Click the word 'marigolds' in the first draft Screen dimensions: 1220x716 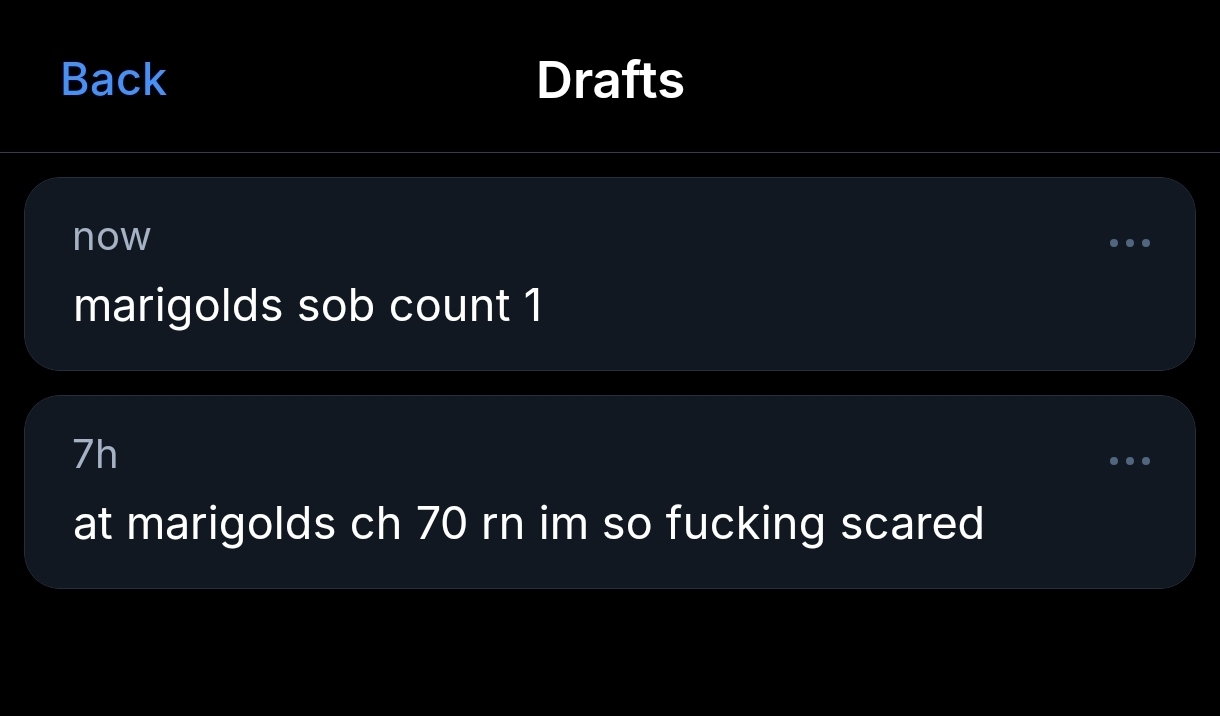click(x=178, y=306)
